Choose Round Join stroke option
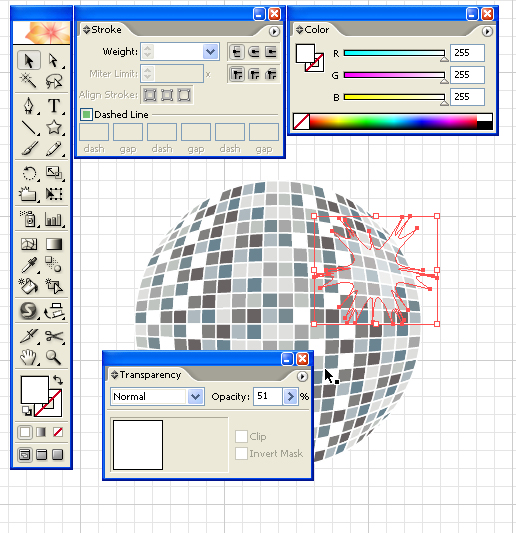Image resolution: width=516 pixels, height=533 pixels. click(x=254, y=74)
